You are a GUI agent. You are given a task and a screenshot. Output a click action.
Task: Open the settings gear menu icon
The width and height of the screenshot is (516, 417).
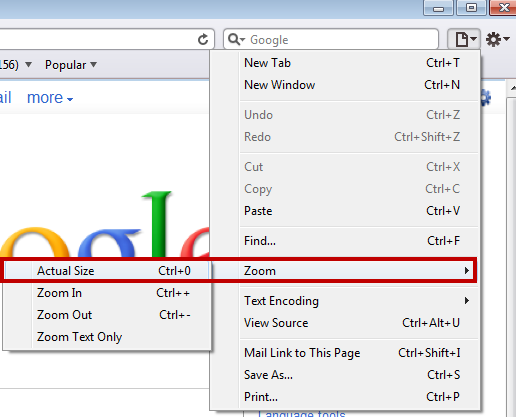498,39
